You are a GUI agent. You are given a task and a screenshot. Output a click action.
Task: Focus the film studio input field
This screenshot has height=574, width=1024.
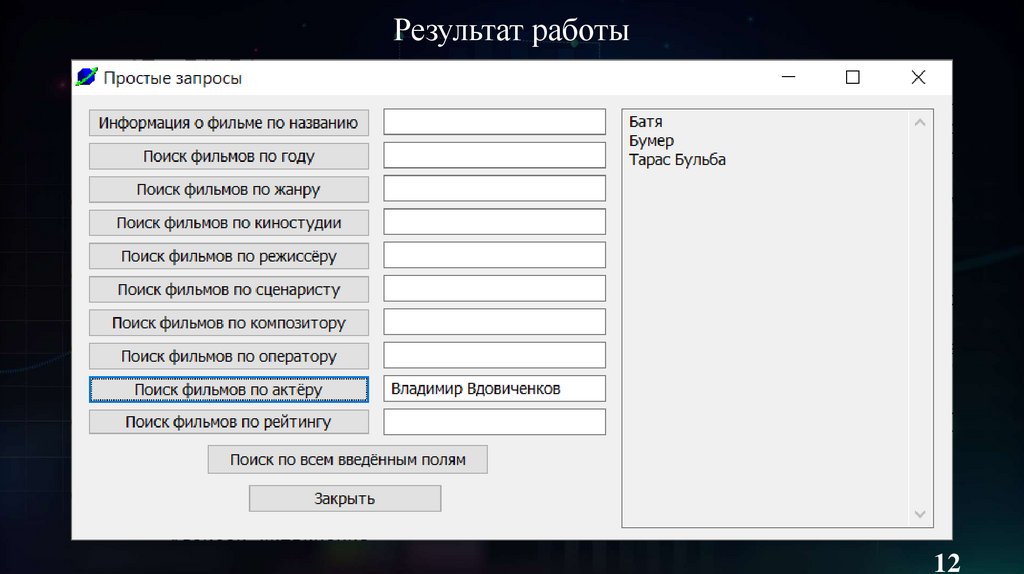coord(495,222)
